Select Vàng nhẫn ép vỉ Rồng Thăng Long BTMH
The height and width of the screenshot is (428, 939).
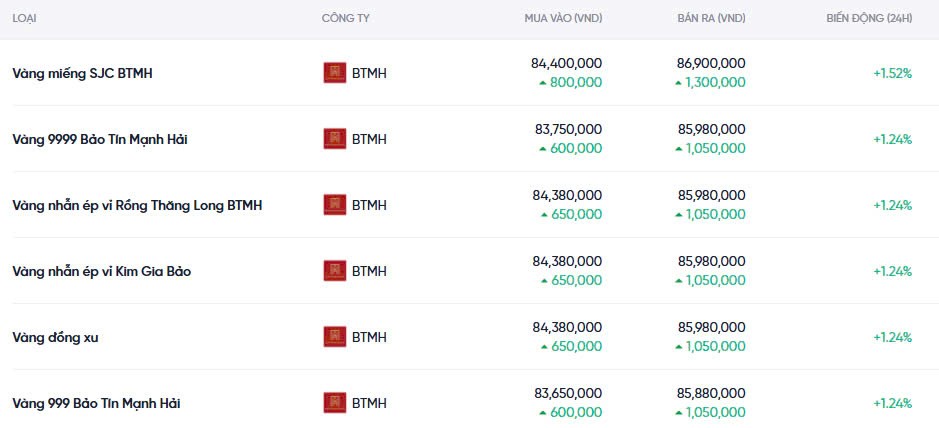[137, 205]
